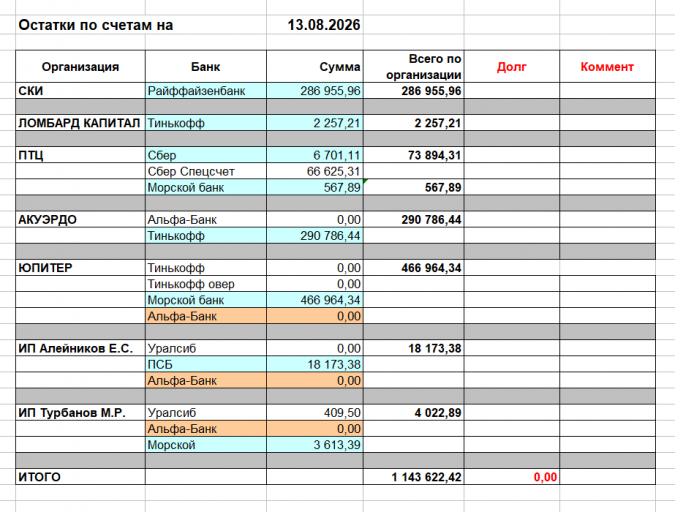The height and width of the screenshot is (512, 675).
Task: Select the organization cell 'СКИ'
Action: coord(81,91)
